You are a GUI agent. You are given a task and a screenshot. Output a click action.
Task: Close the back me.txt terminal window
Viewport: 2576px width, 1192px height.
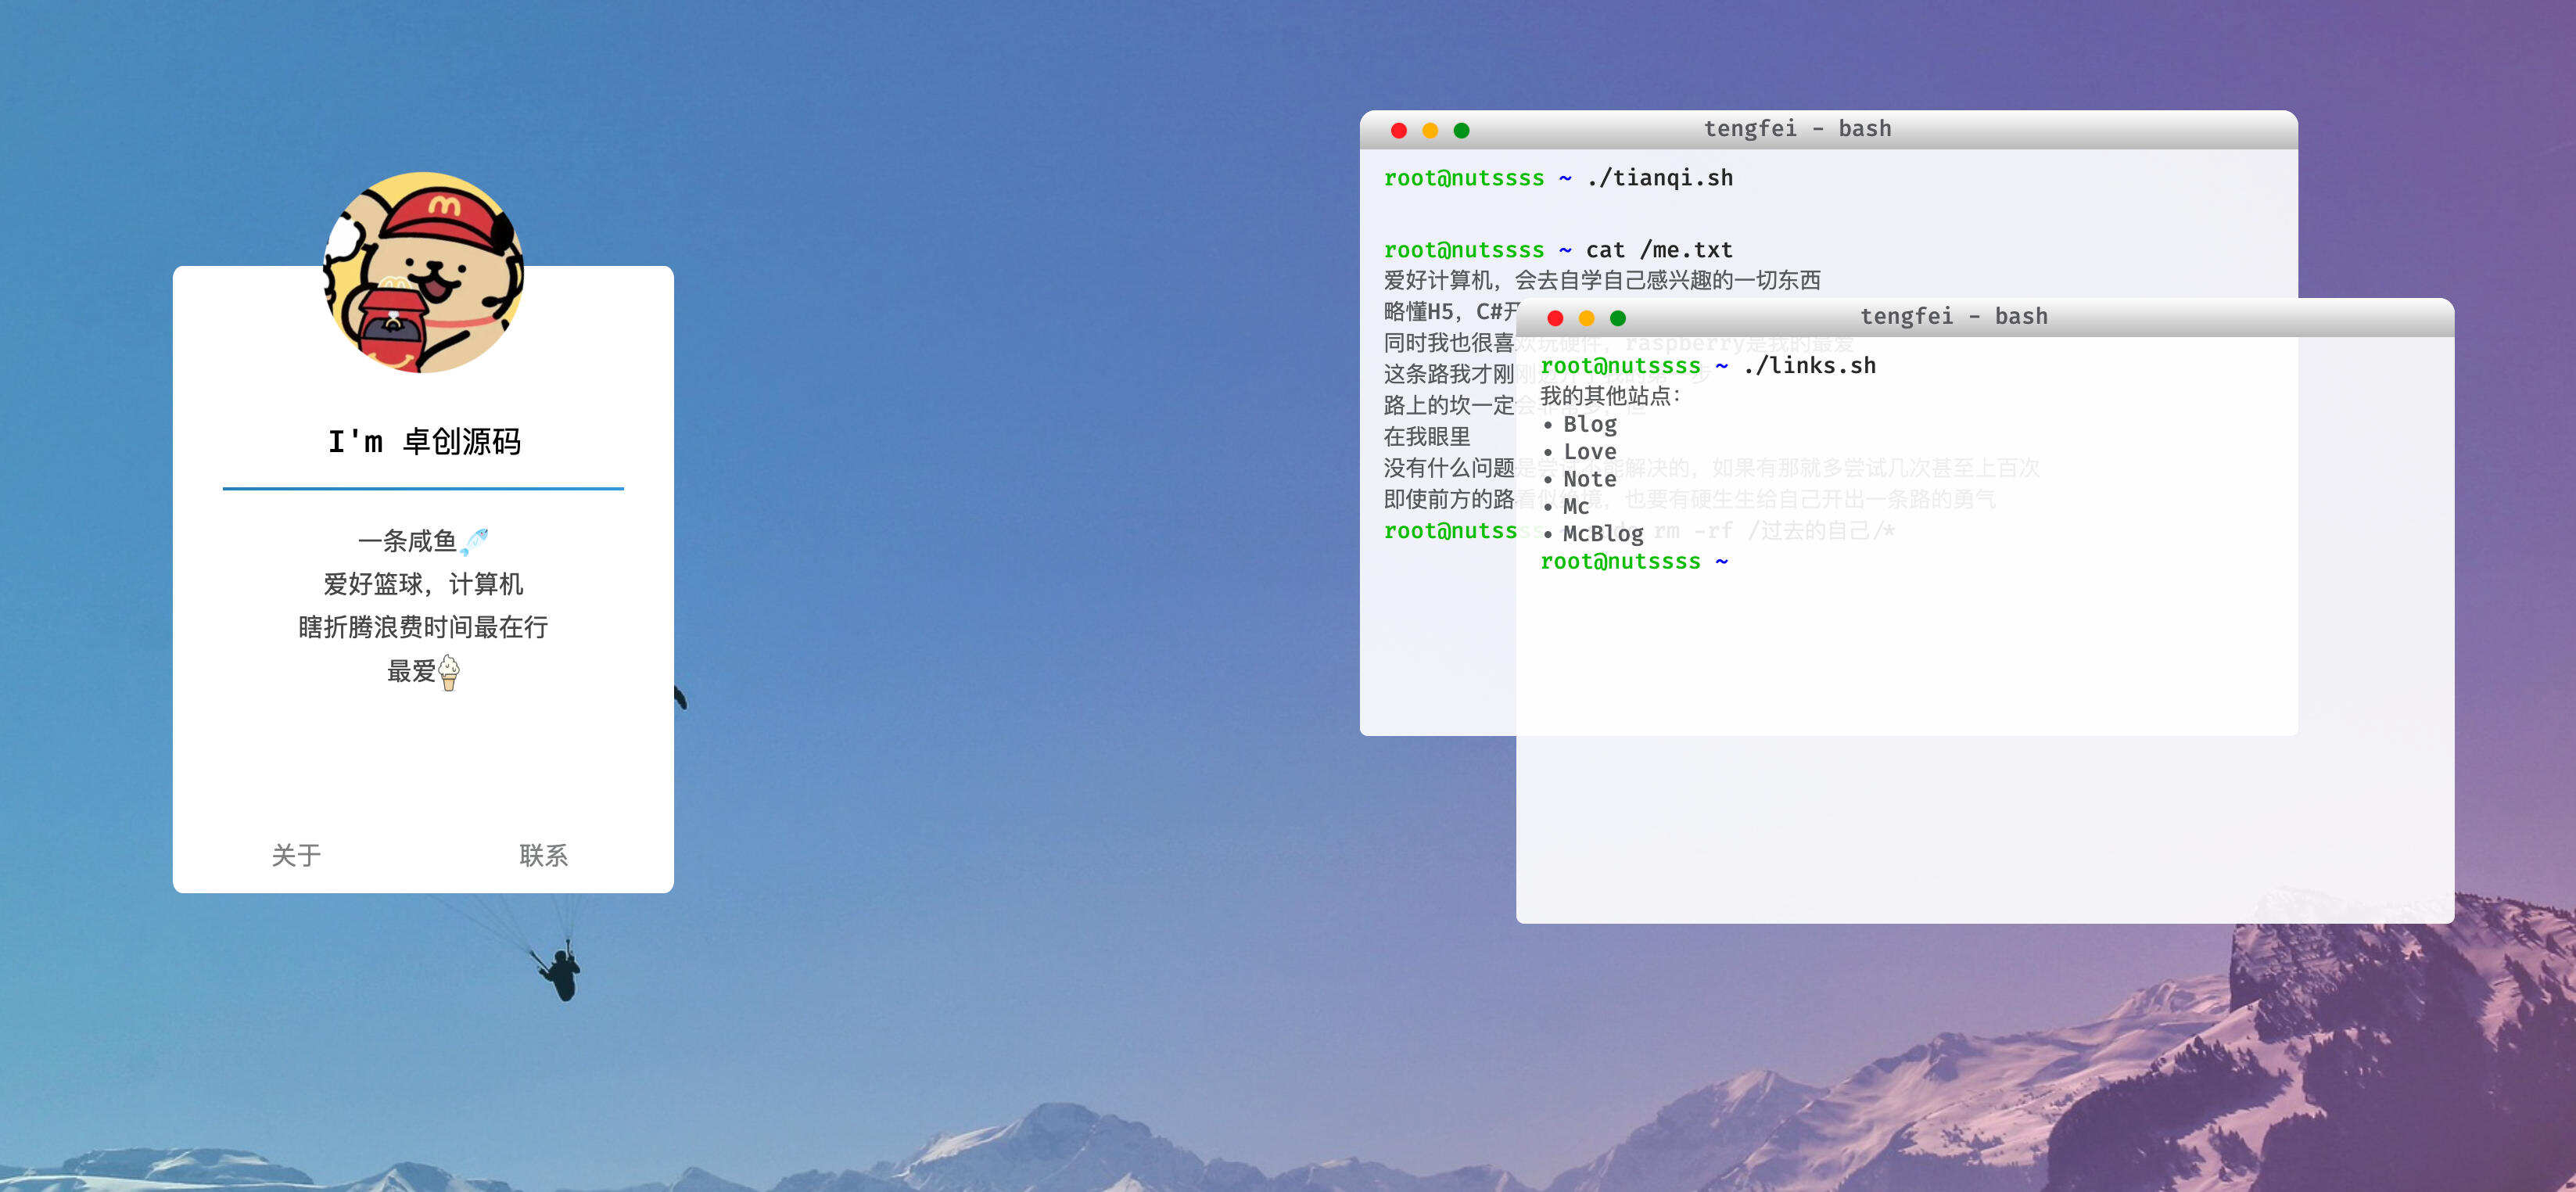(x=1399, y=130)
